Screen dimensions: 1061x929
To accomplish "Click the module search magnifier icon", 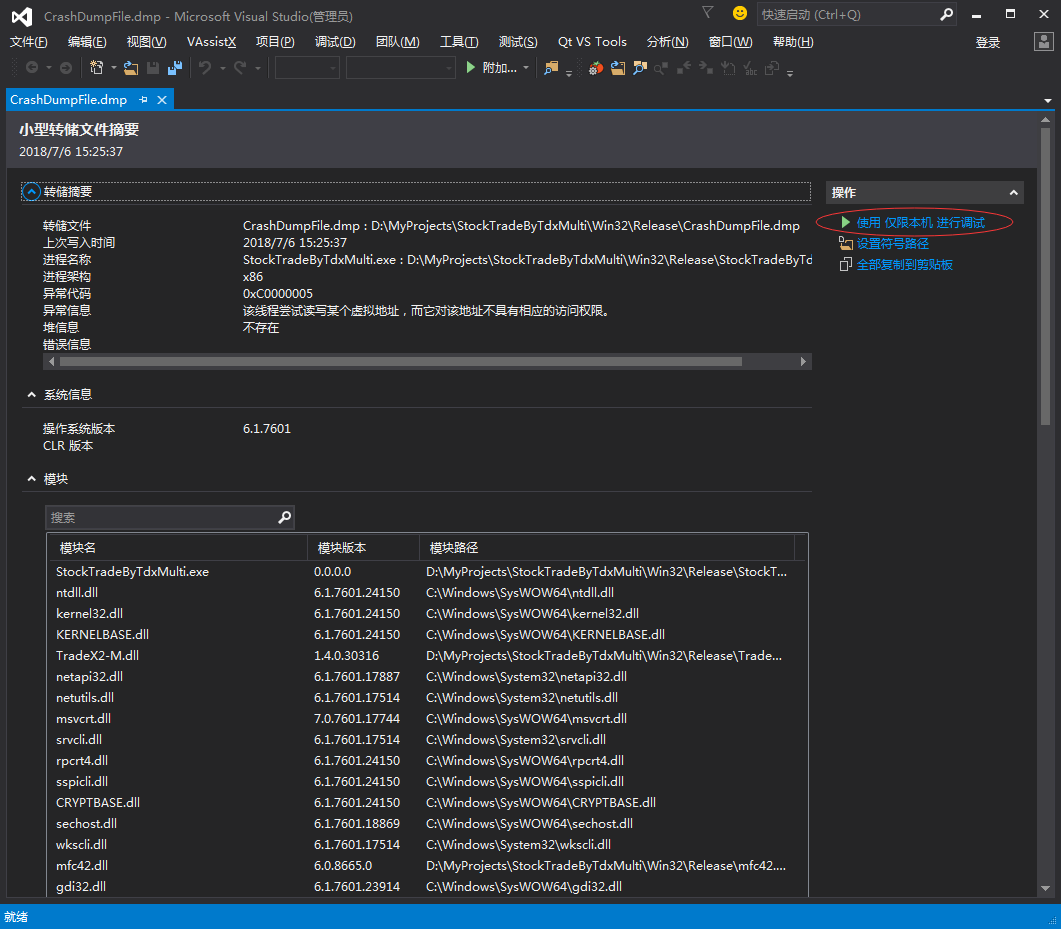I will point(285,517).
